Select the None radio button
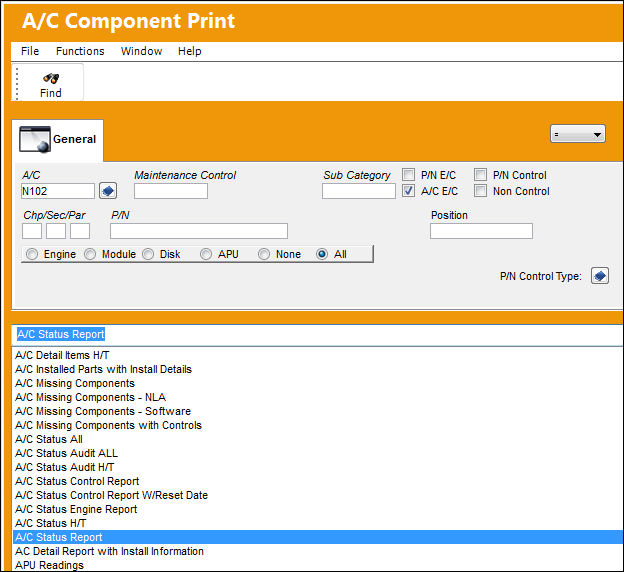Screen dimensions: 624x572 tap(264, 254)
